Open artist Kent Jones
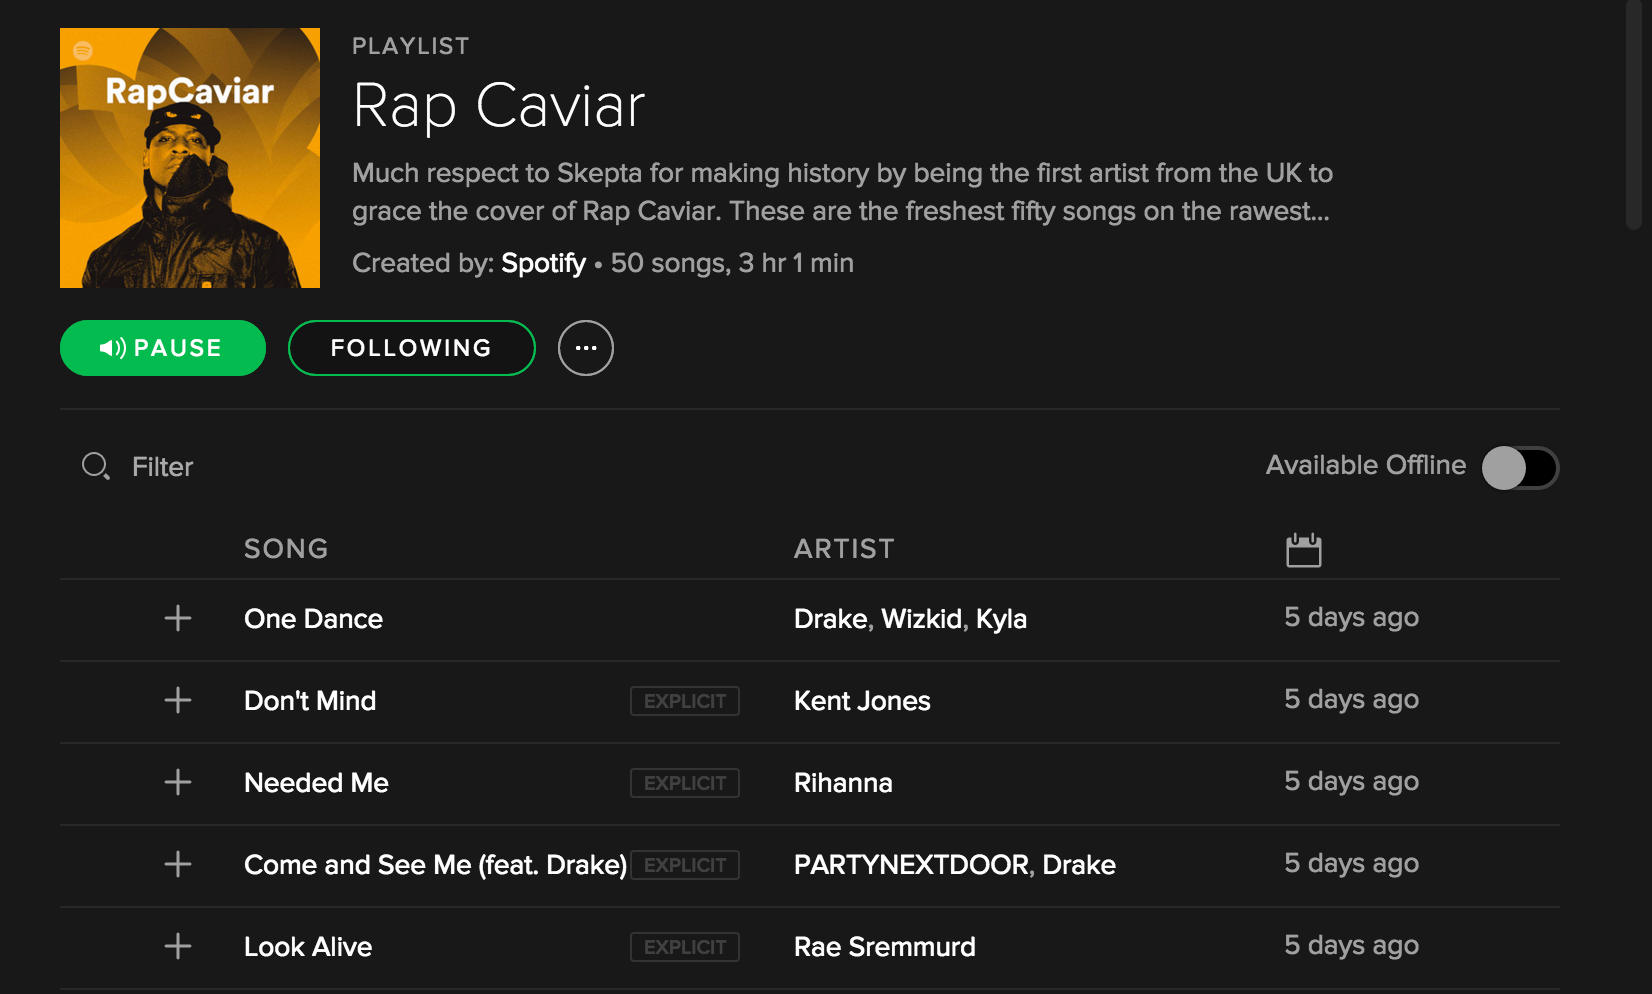The height and width of the screenshot is (994, 1652). tap(862, 701)
